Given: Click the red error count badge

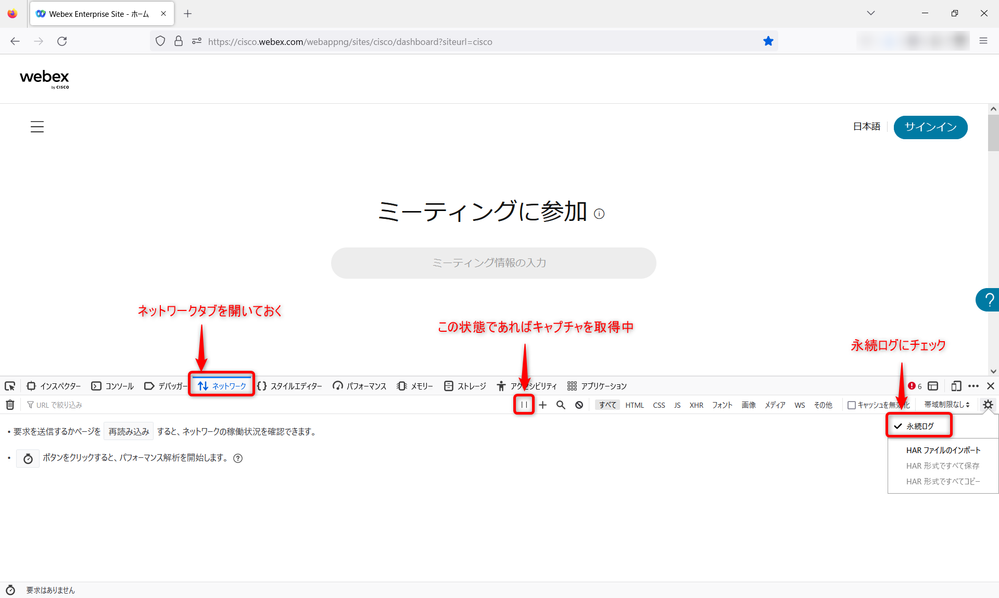Looking at the screenshot, I should pyautogui.click(x=915, y=386).
